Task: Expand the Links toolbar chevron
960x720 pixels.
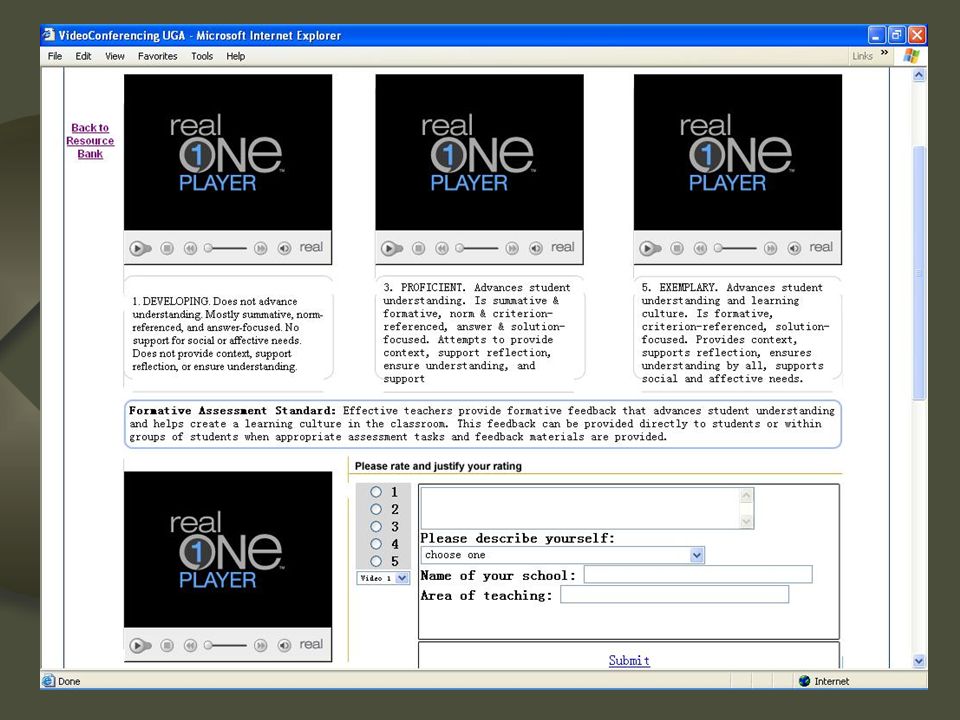Action: pos(884,53)
